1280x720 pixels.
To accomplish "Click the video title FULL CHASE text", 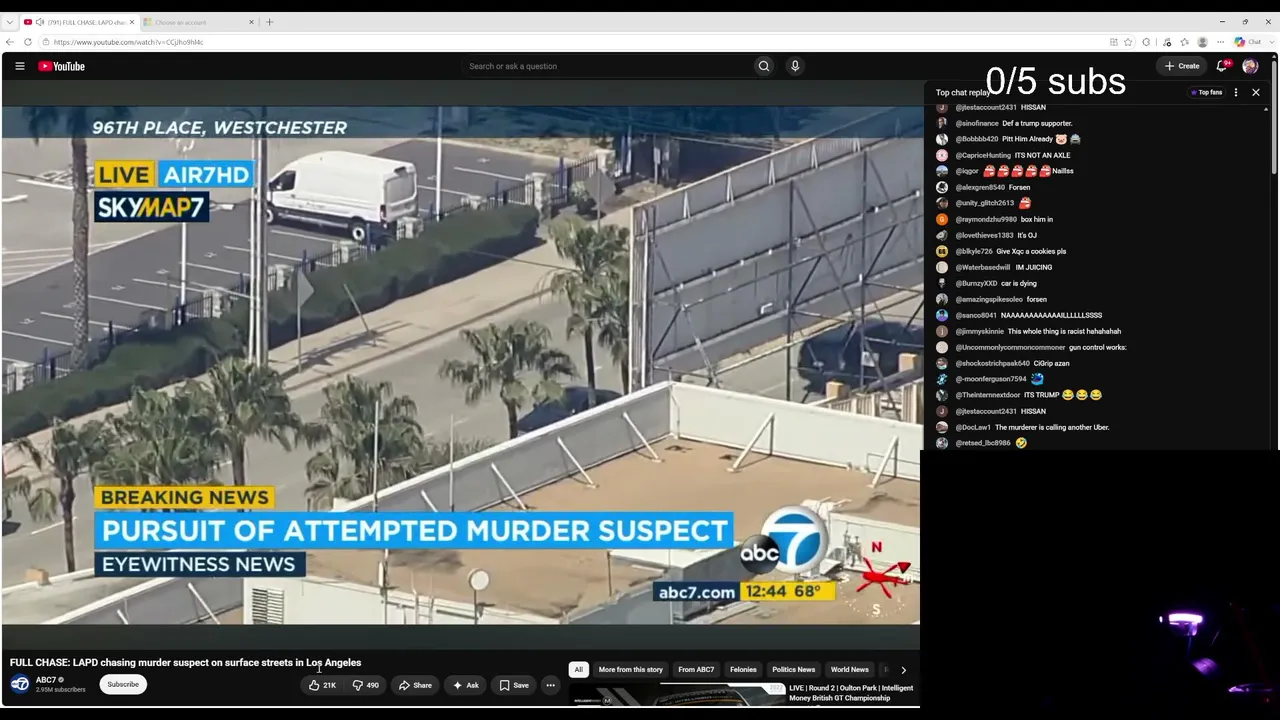I will tap(185, 662).
